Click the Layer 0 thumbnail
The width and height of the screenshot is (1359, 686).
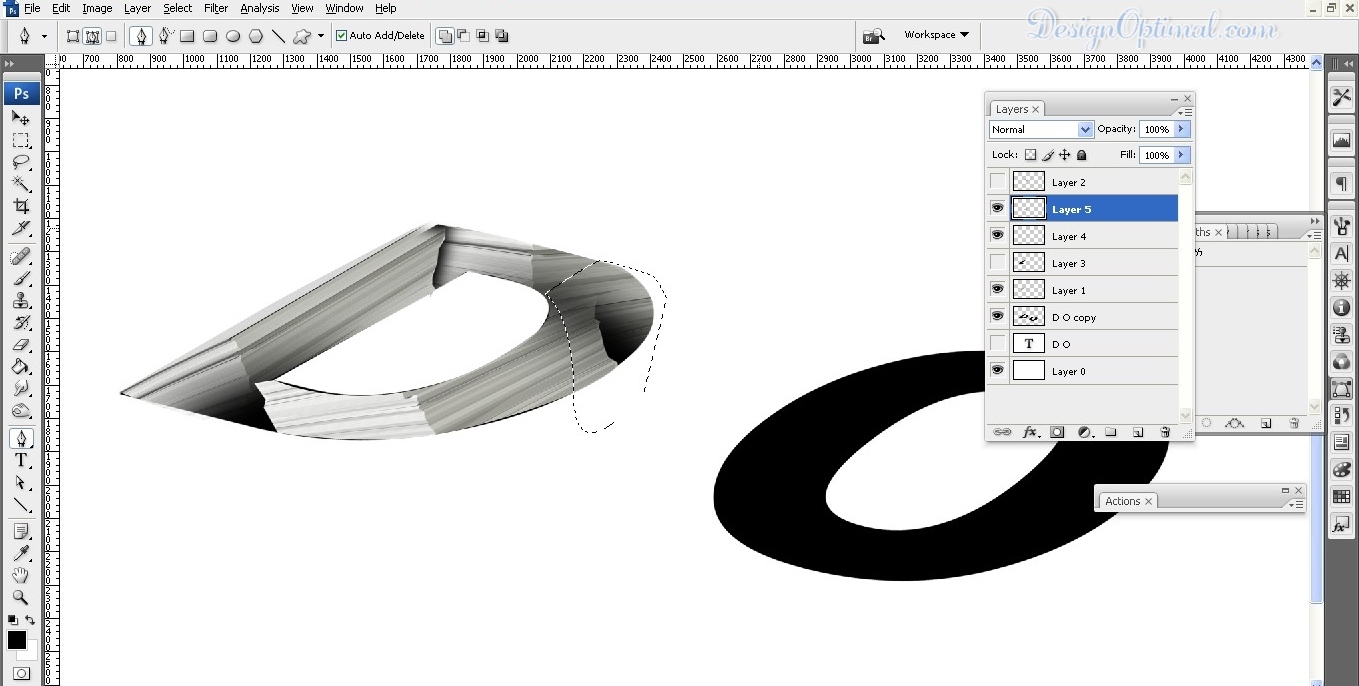1028,371
